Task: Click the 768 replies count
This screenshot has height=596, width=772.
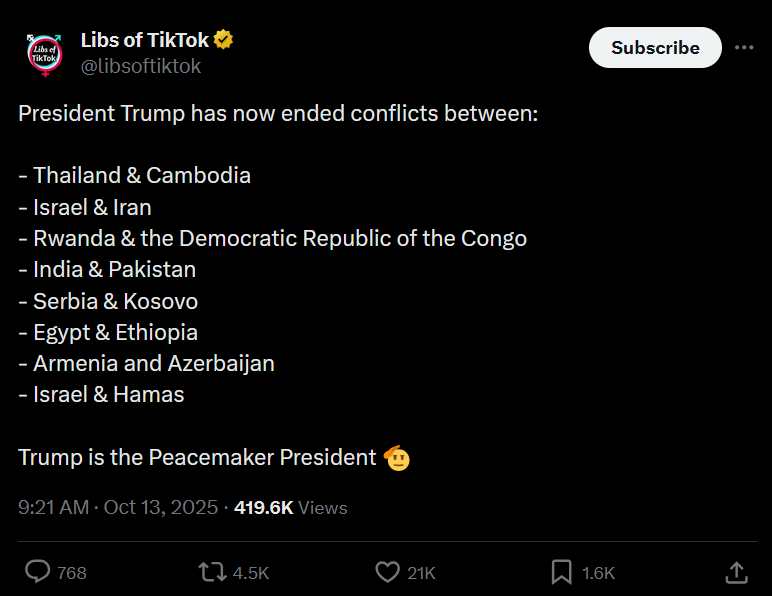Action: click(x=72, y=573)
